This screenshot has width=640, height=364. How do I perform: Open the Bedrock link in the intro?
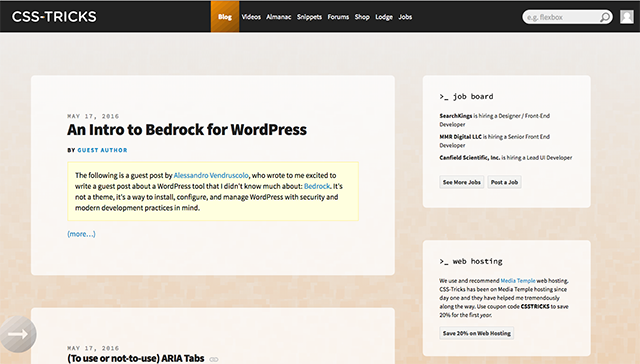pos(317,186)
